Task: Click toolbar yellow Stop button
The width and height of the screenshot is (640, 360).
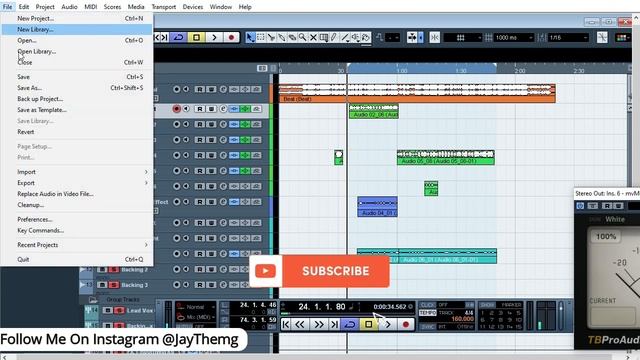Action: [x=196, y=38]
